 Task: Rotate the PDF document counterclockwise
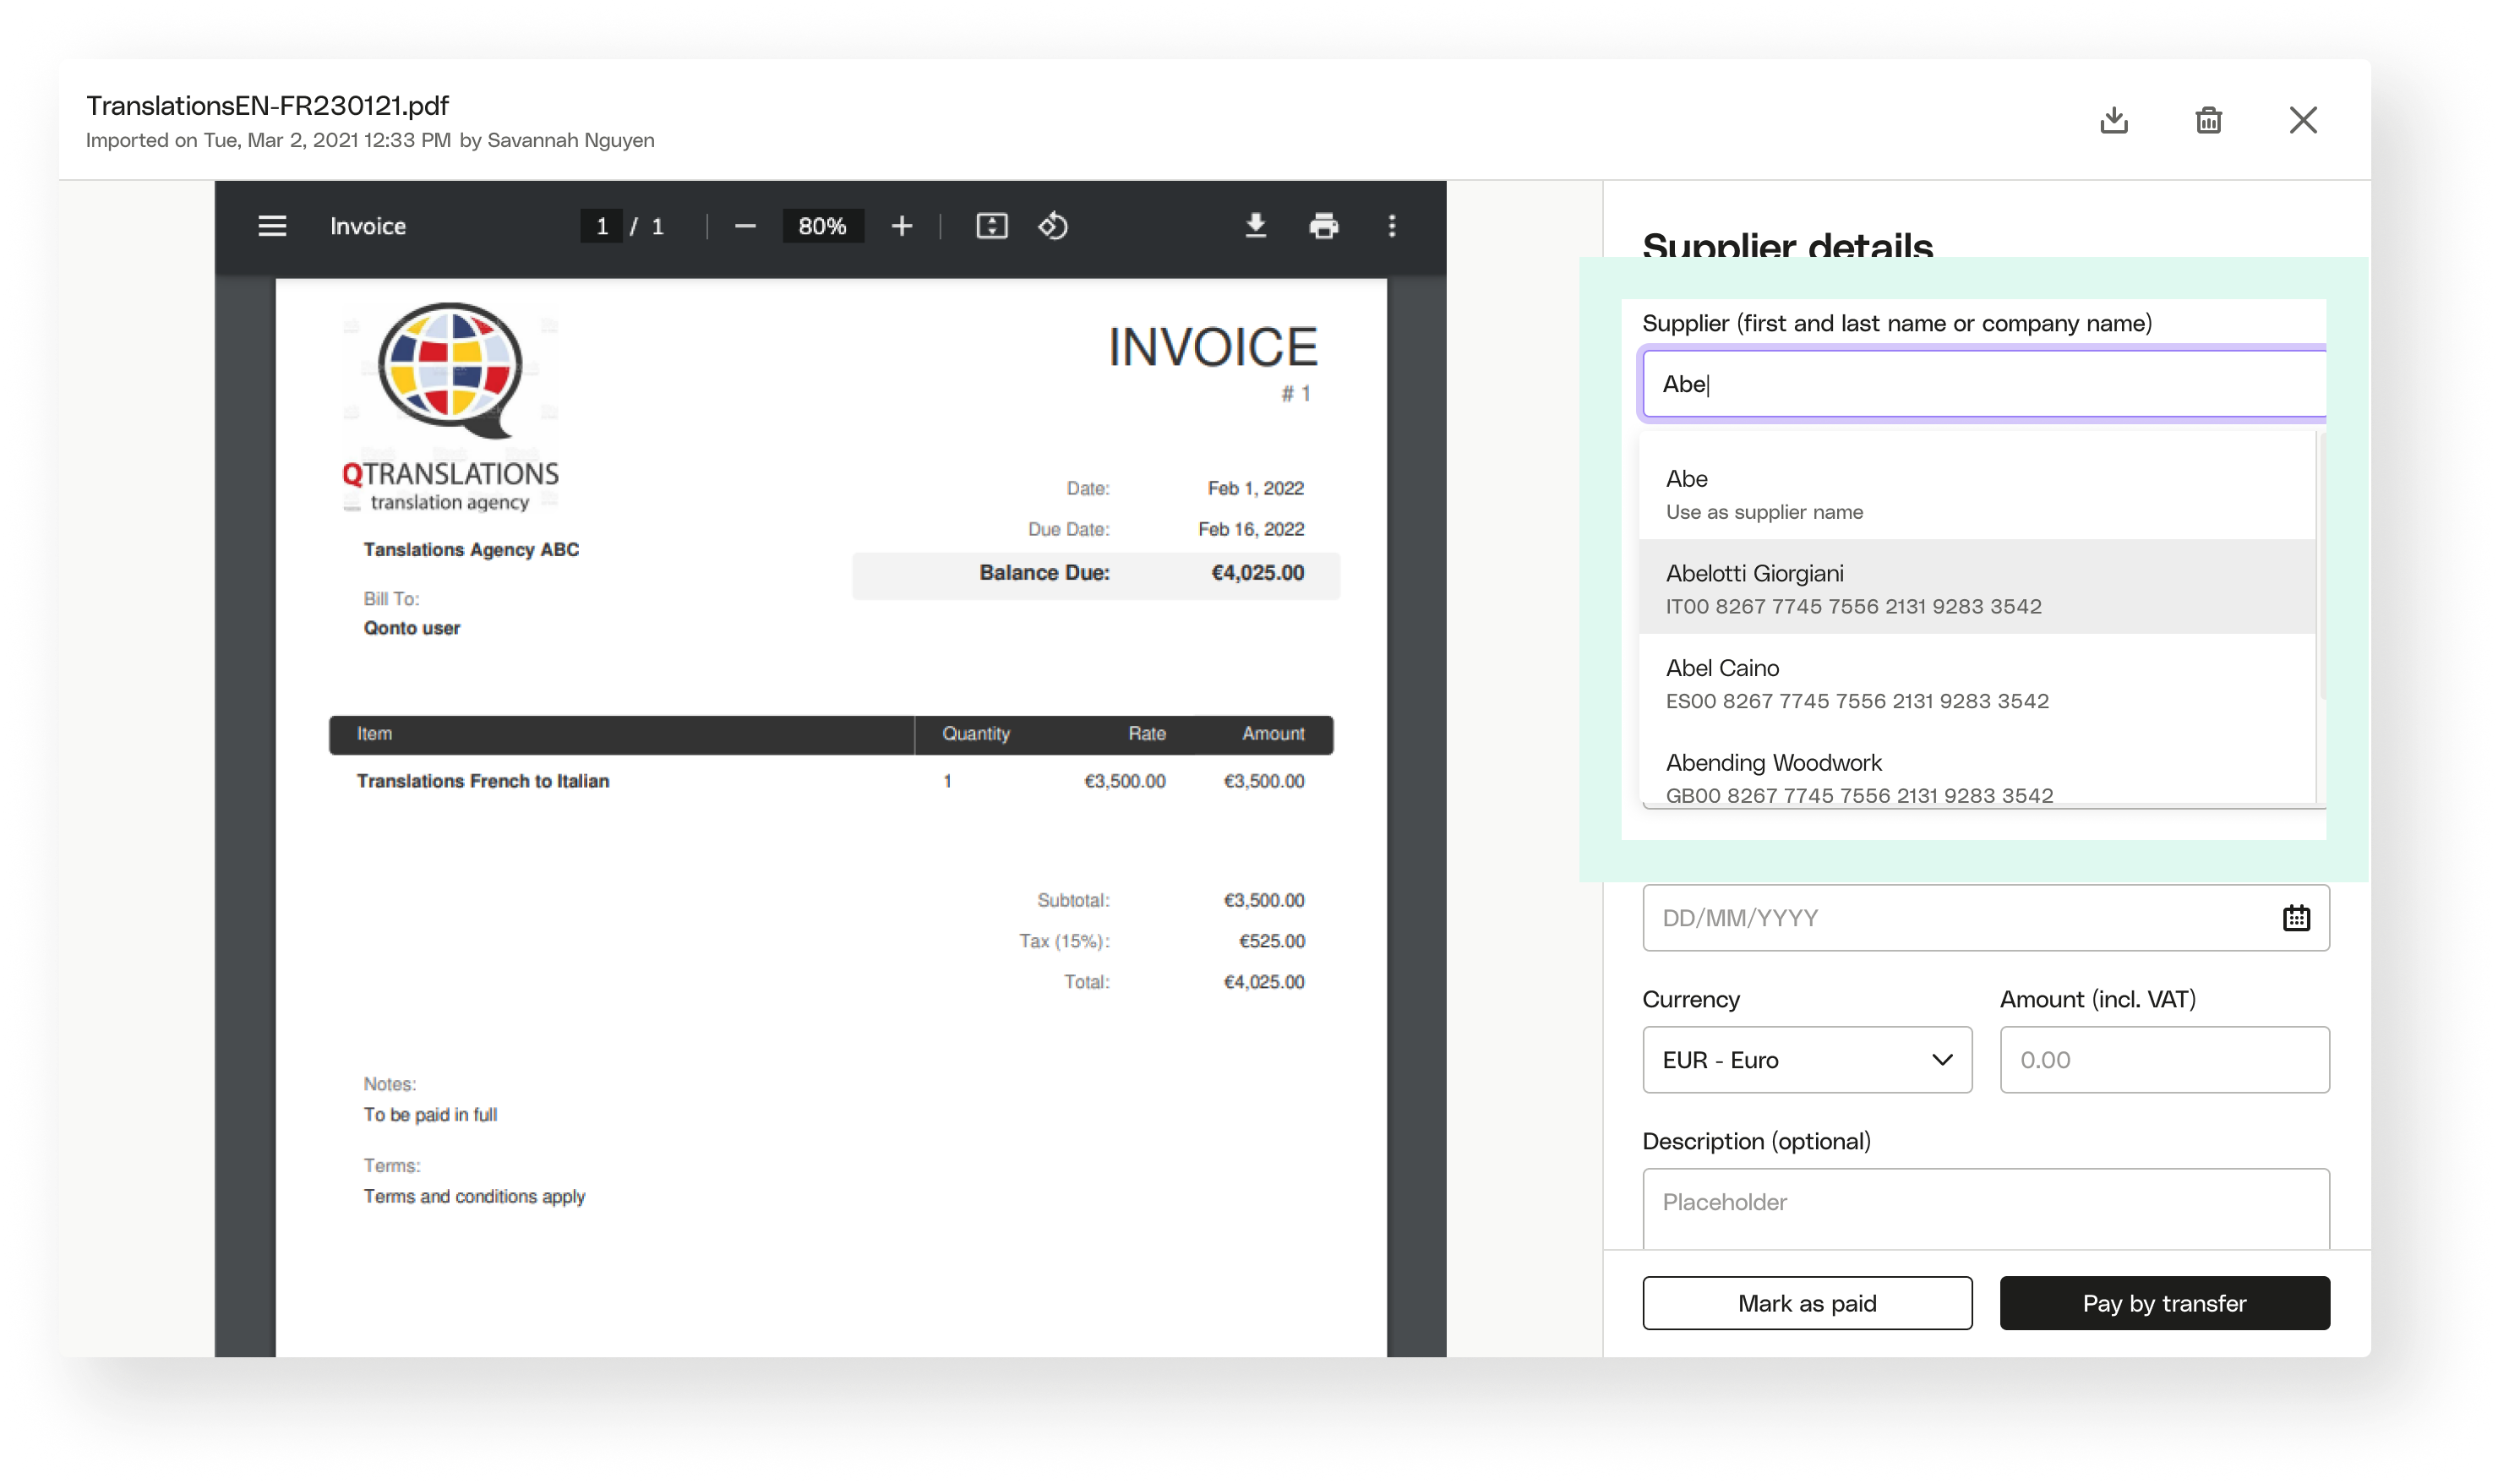point(1053,226)
